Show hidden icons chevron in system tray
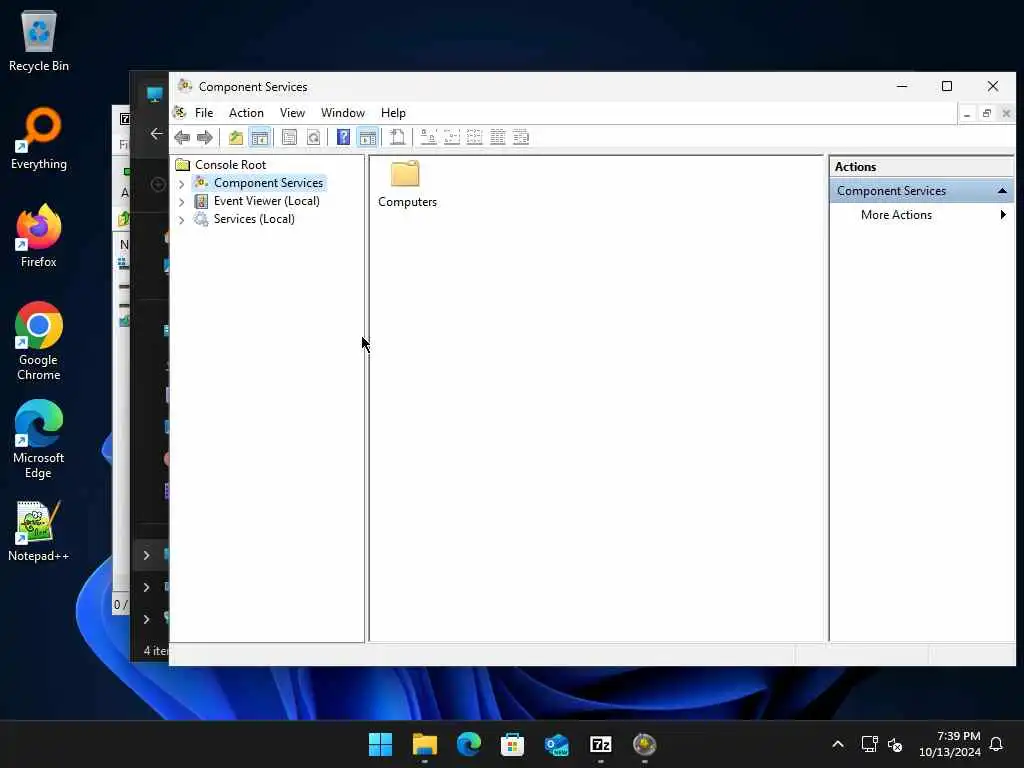Image resolution: width=1024 pixels, height=768 pixels. coord(838,744)
